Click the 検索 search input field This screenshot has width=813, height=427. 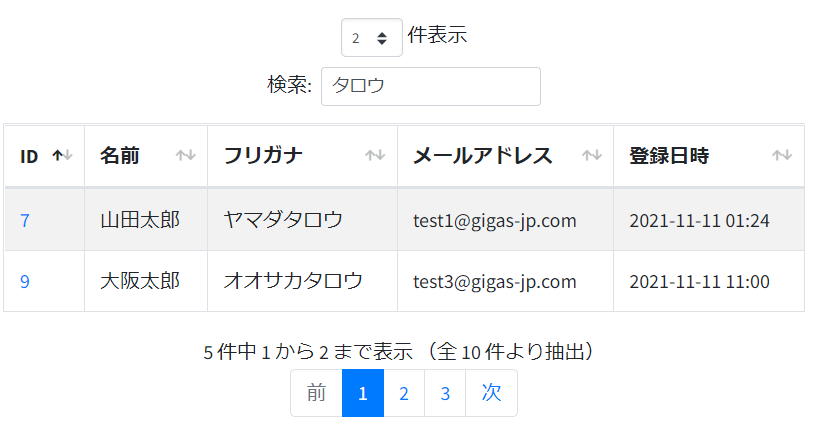point(431,87)
